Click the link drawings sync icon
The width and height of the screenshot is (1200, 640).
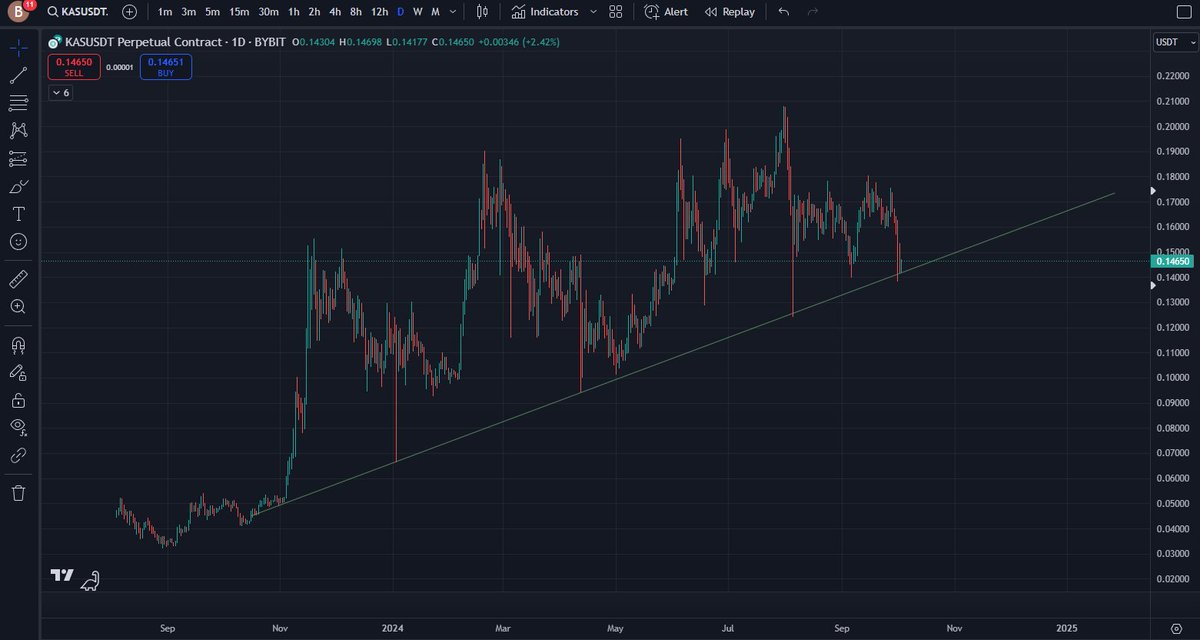coord(18,455)
